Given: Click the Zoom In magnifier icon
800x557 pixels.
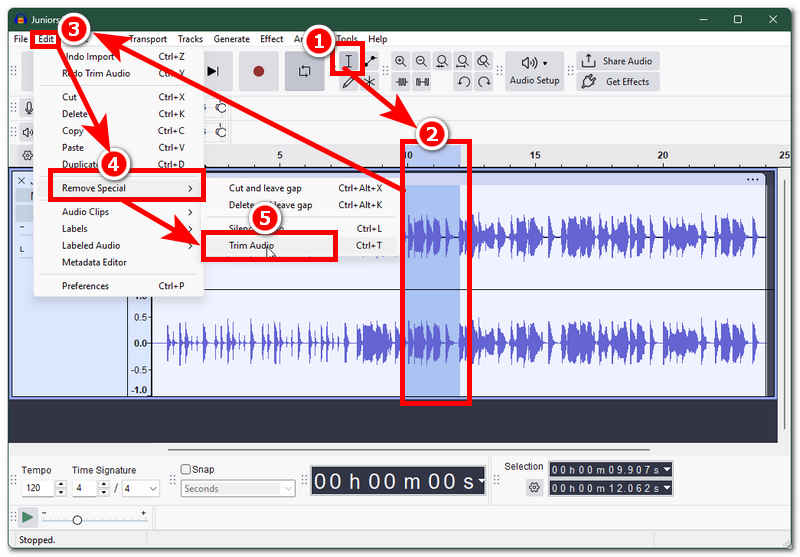Looking at the screenshot, I should [x=401, y=61].
